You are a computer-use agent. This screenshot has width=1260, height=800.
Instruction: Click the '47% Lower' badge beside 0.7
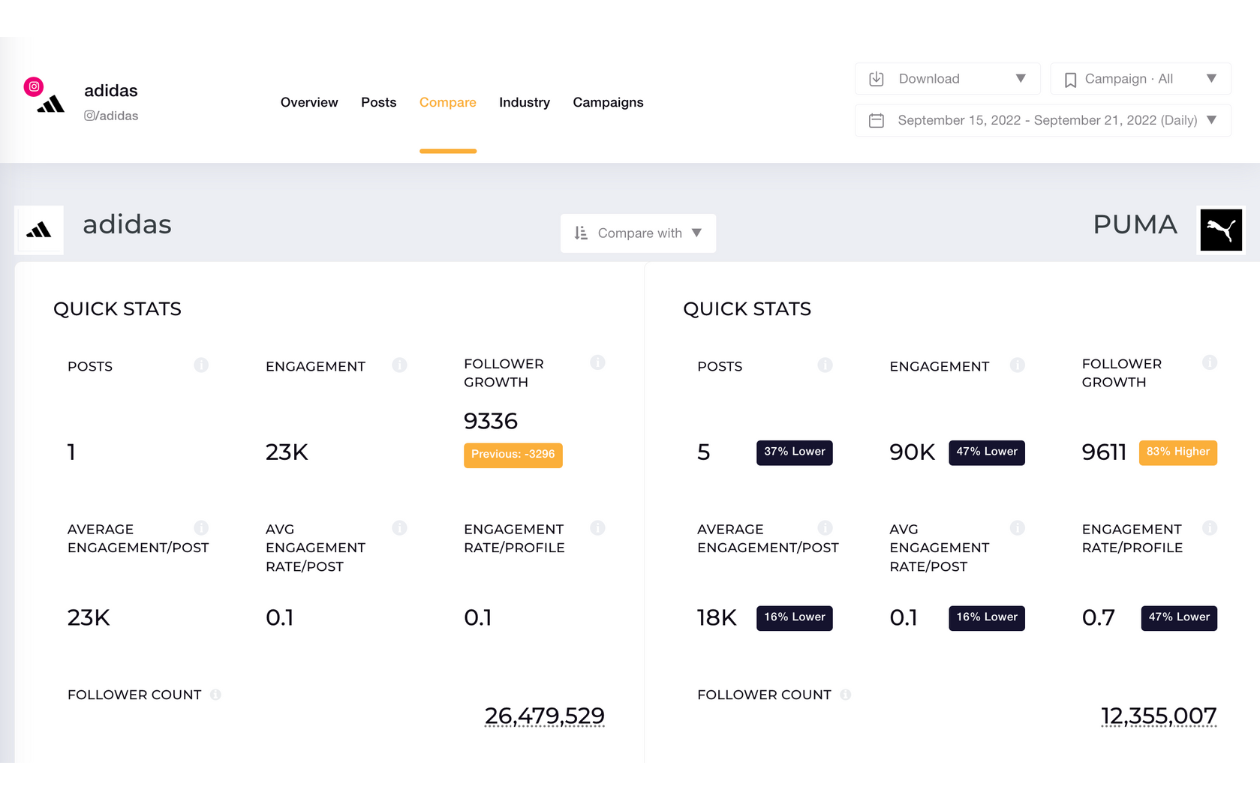pos(1179,618)
